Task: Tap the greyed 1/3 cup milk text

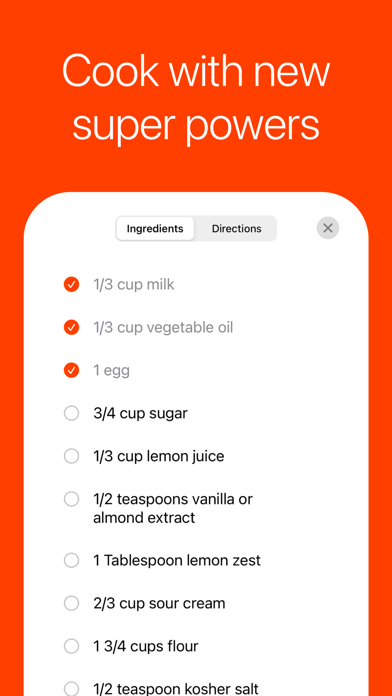Action: (134, 284)
